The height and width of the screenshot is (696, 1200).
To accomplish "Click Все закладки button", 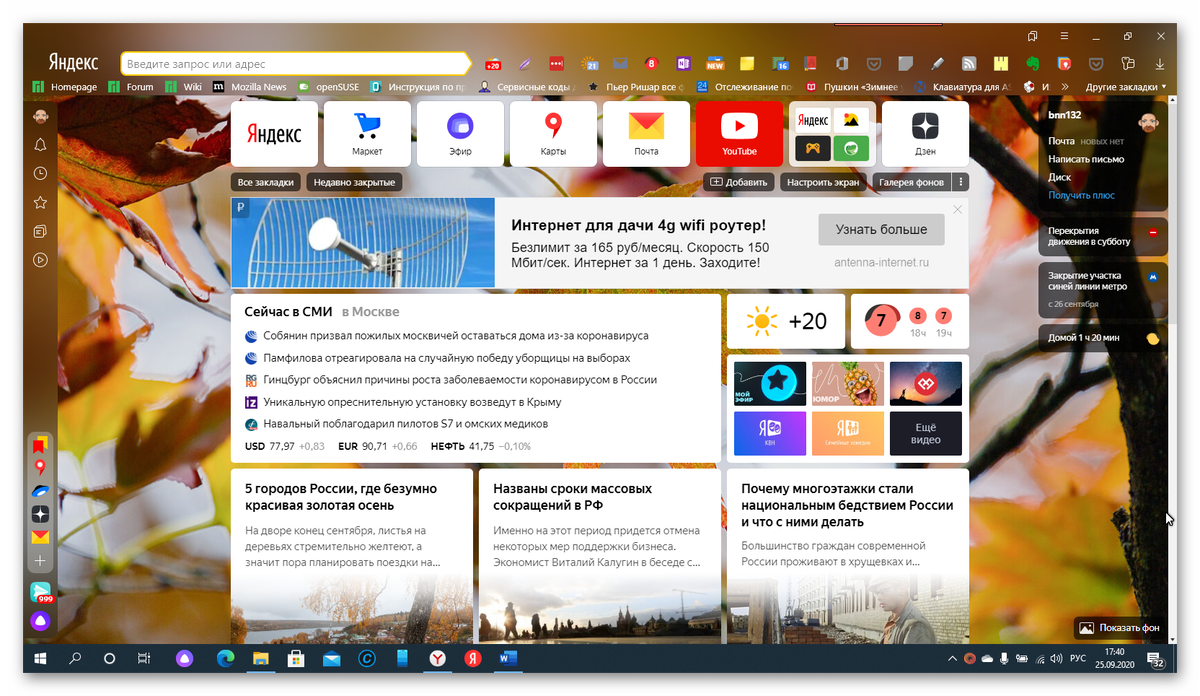I will [x=266, y=182].
